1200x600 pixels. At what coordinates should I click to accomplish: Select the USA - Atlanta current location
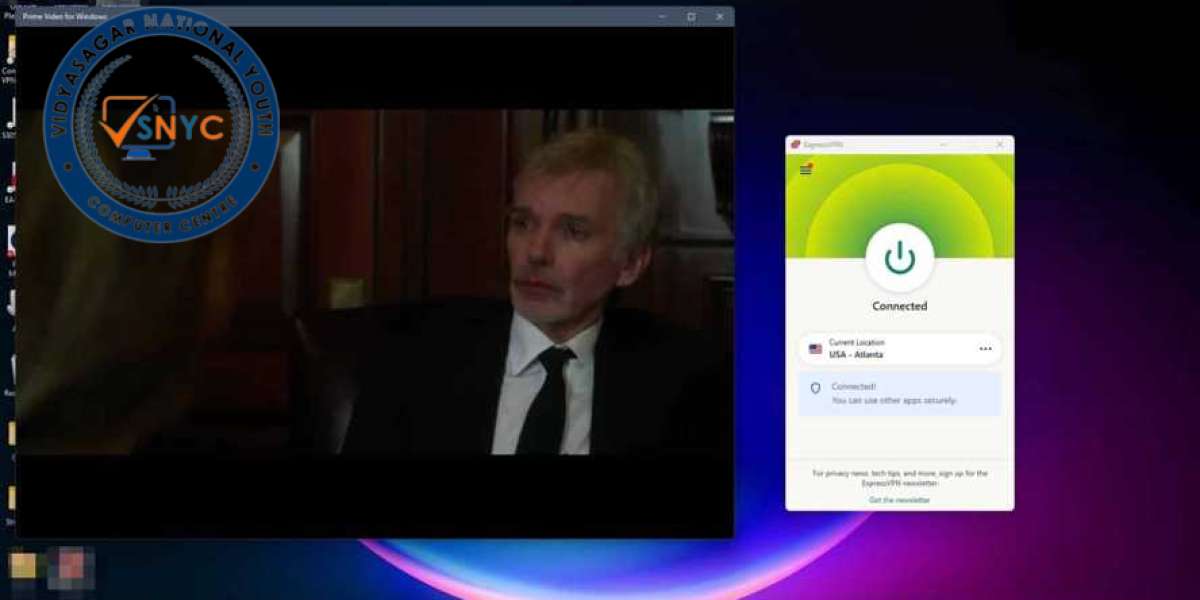click(x=900, y=349)
